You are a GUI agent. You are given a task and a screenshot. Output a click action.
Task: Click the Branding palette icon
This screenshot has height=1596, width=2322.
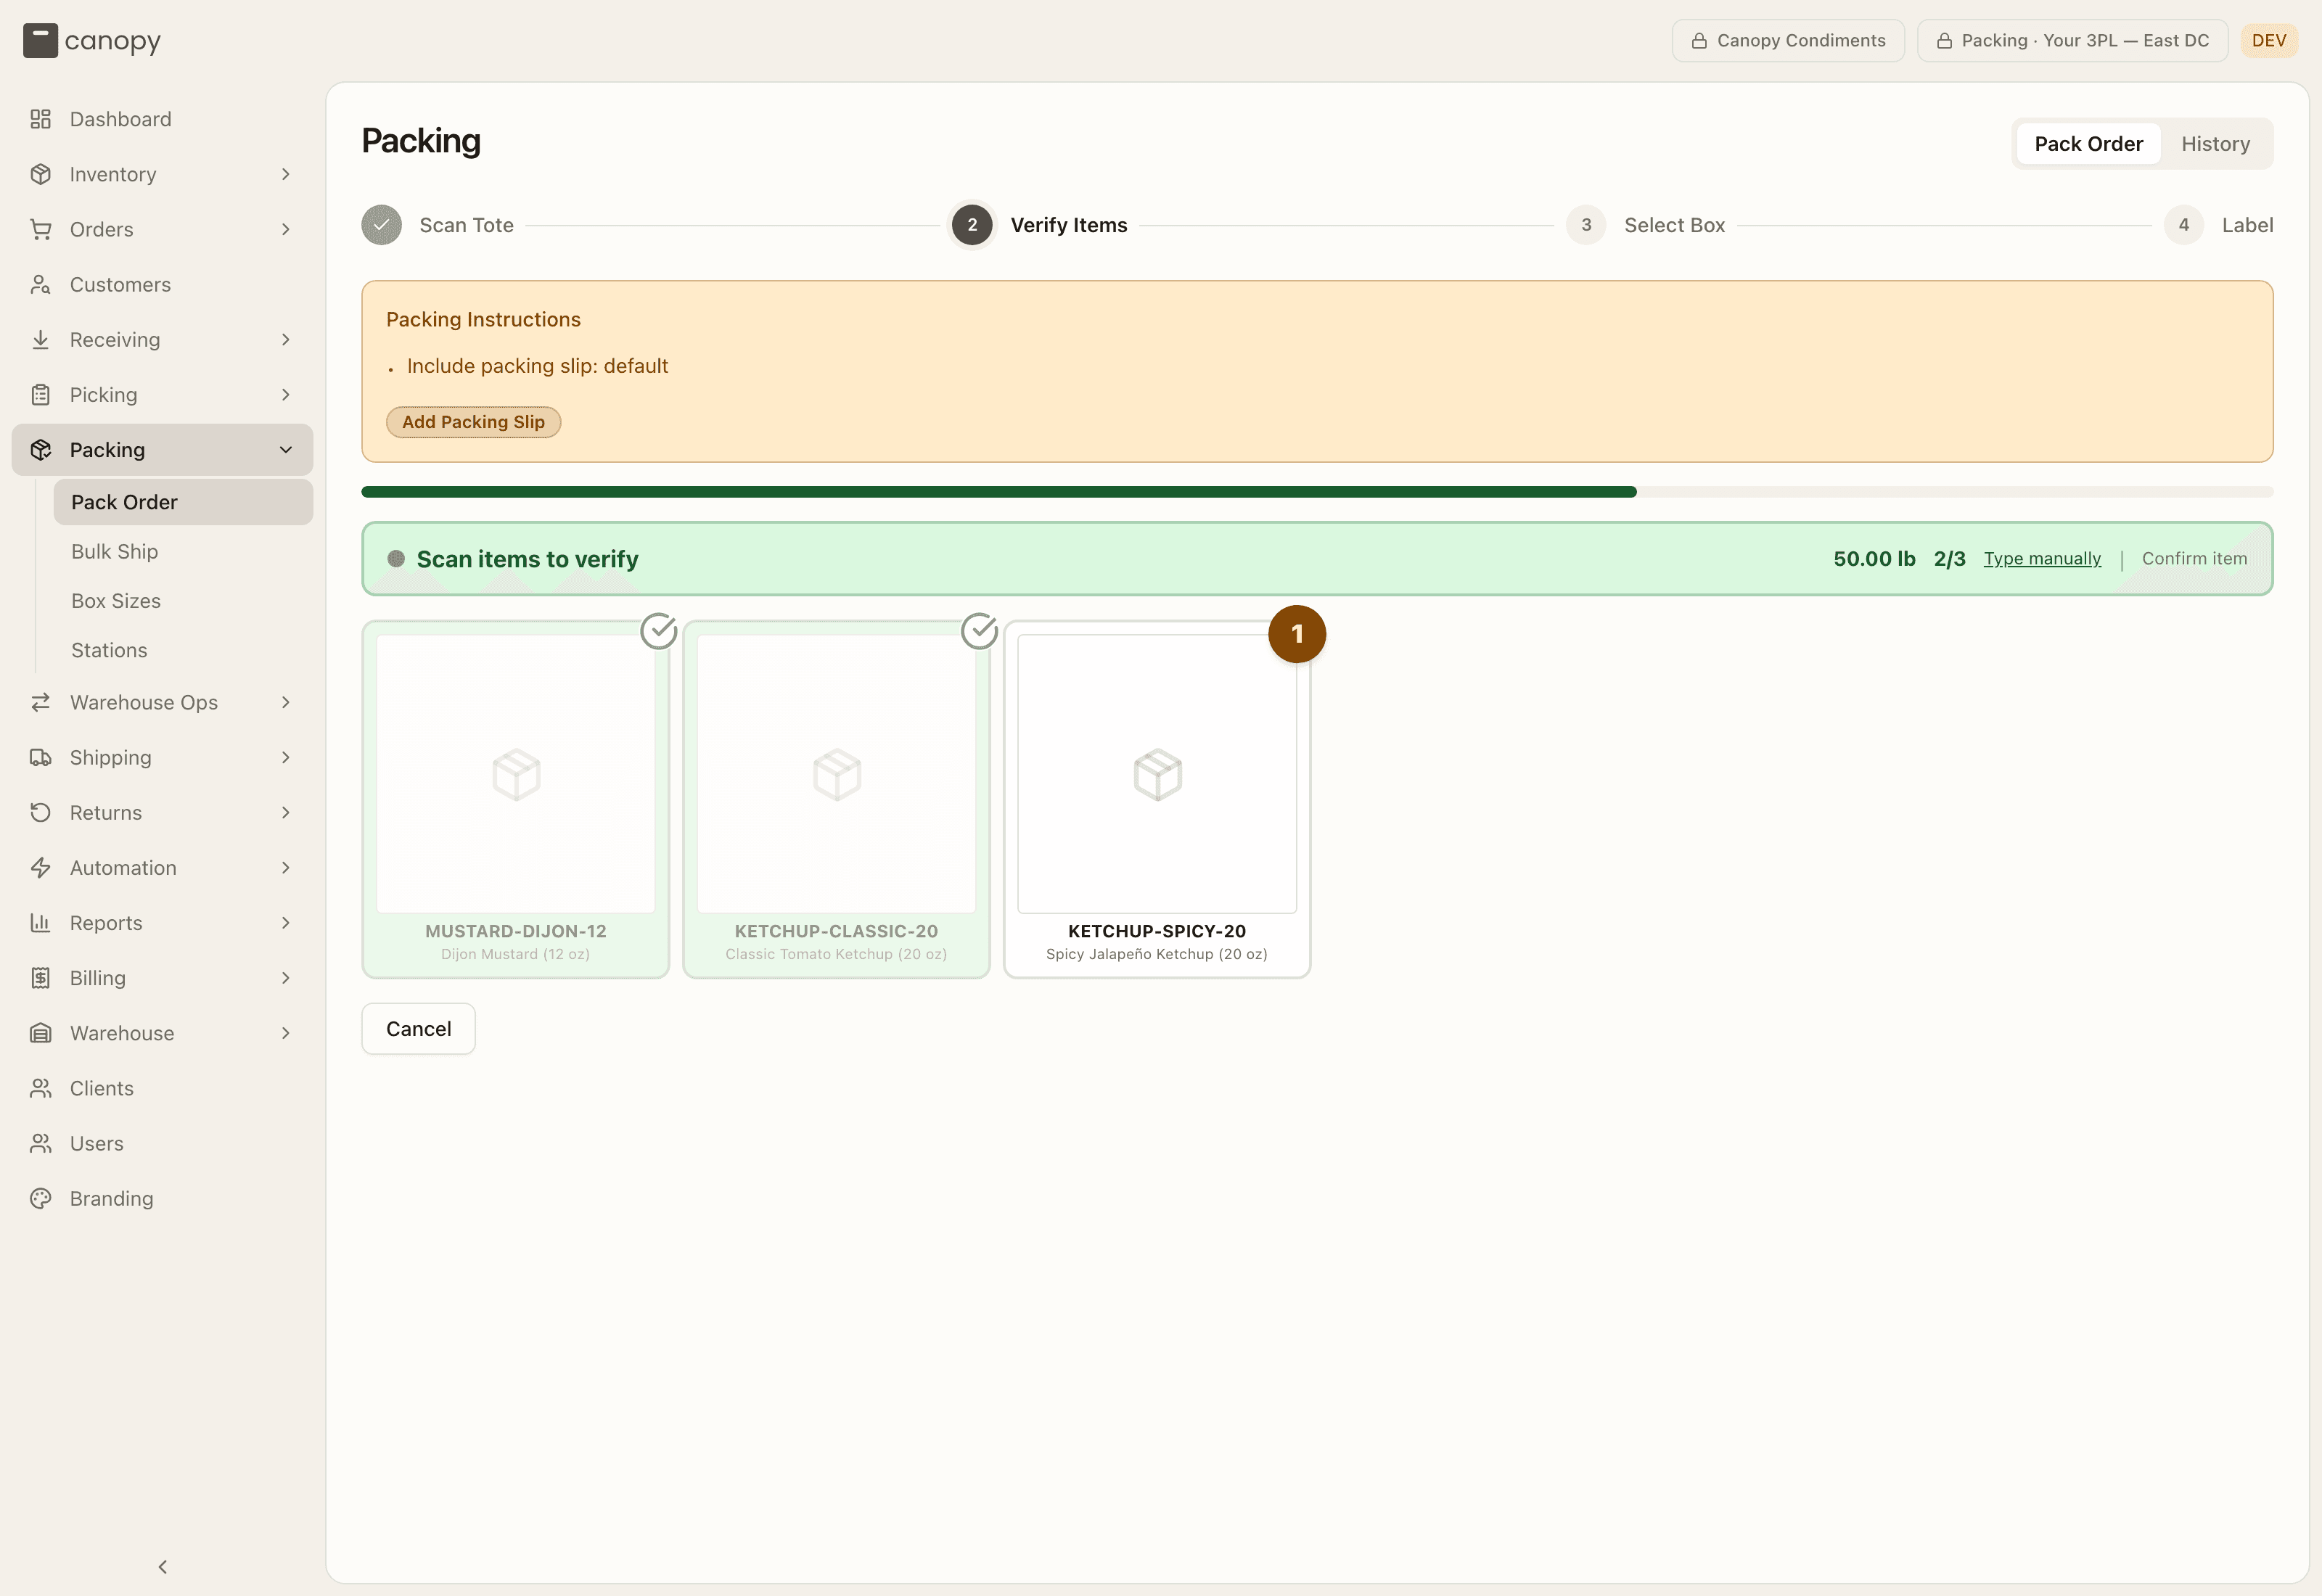[x=40, y=1198]
